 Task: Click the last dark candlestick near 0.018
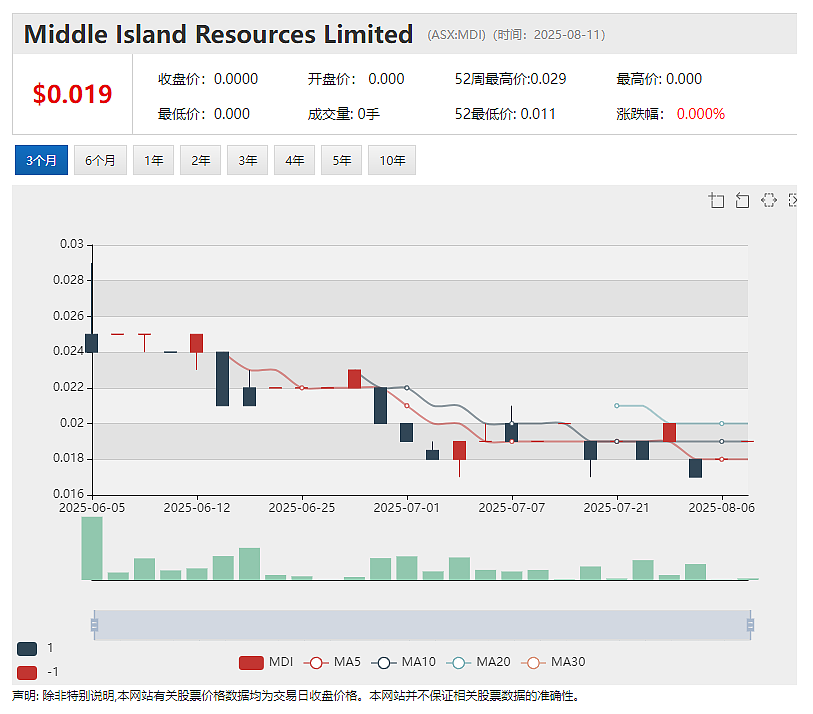pyautogui.click(x=695, y=468)
